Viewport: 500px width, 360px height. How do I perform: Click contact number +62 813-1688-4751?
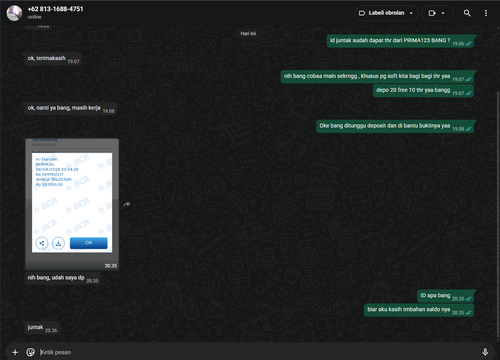coord(55,9)
